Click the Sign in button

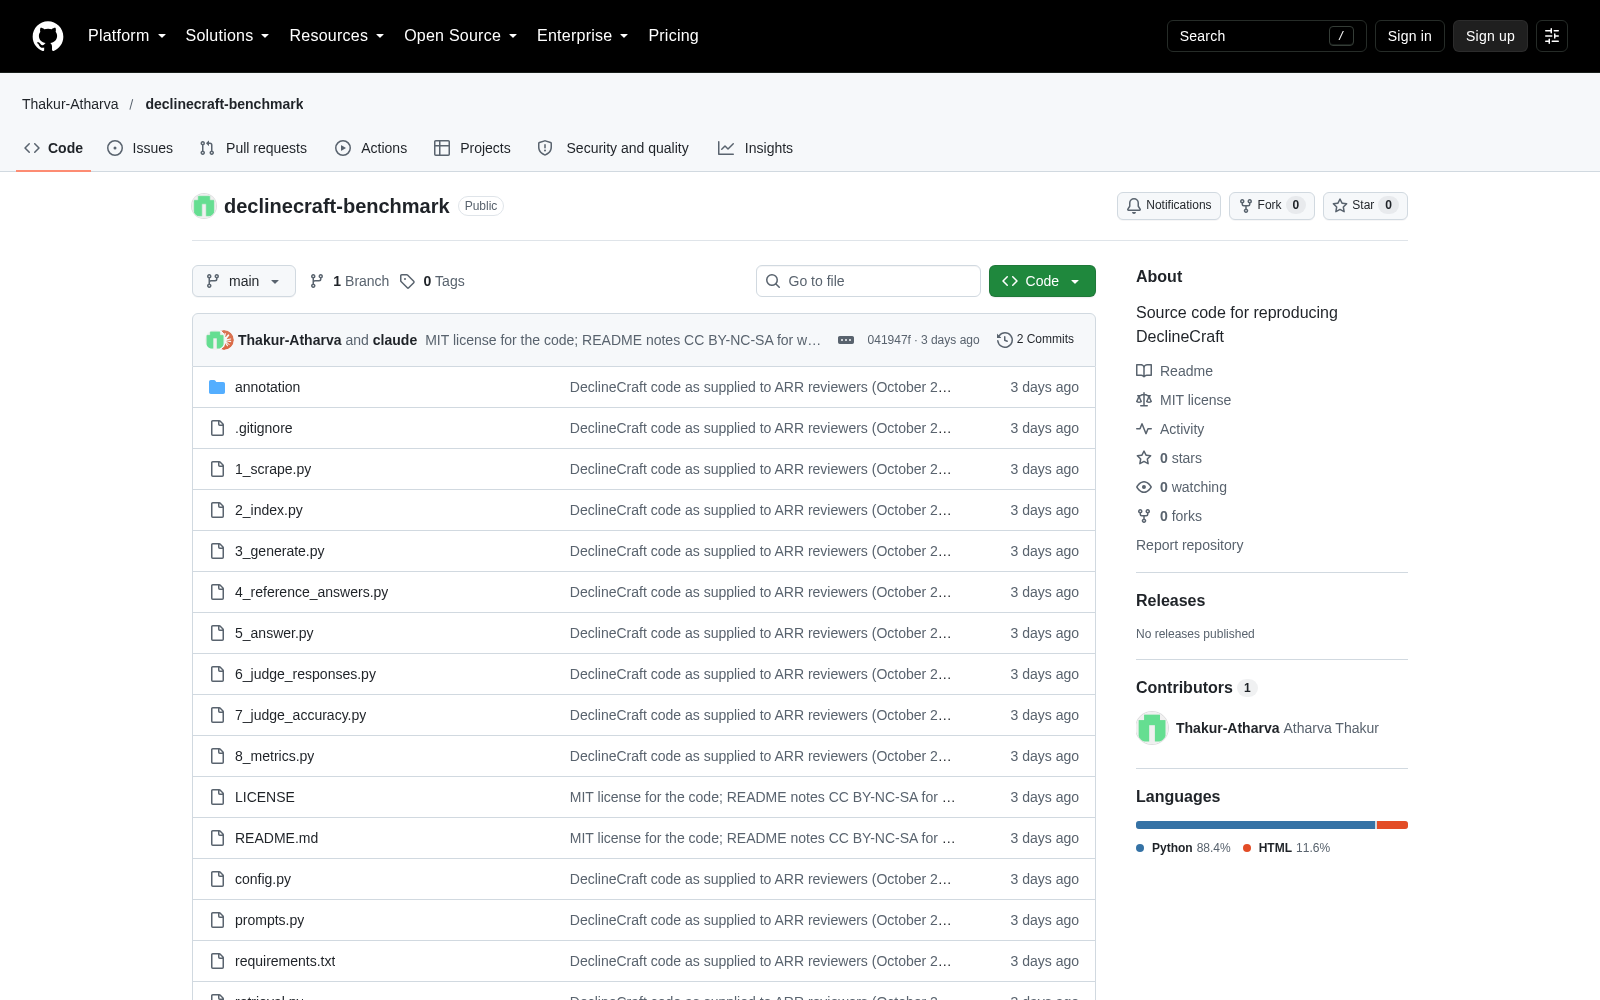[x=1410, y=36]
